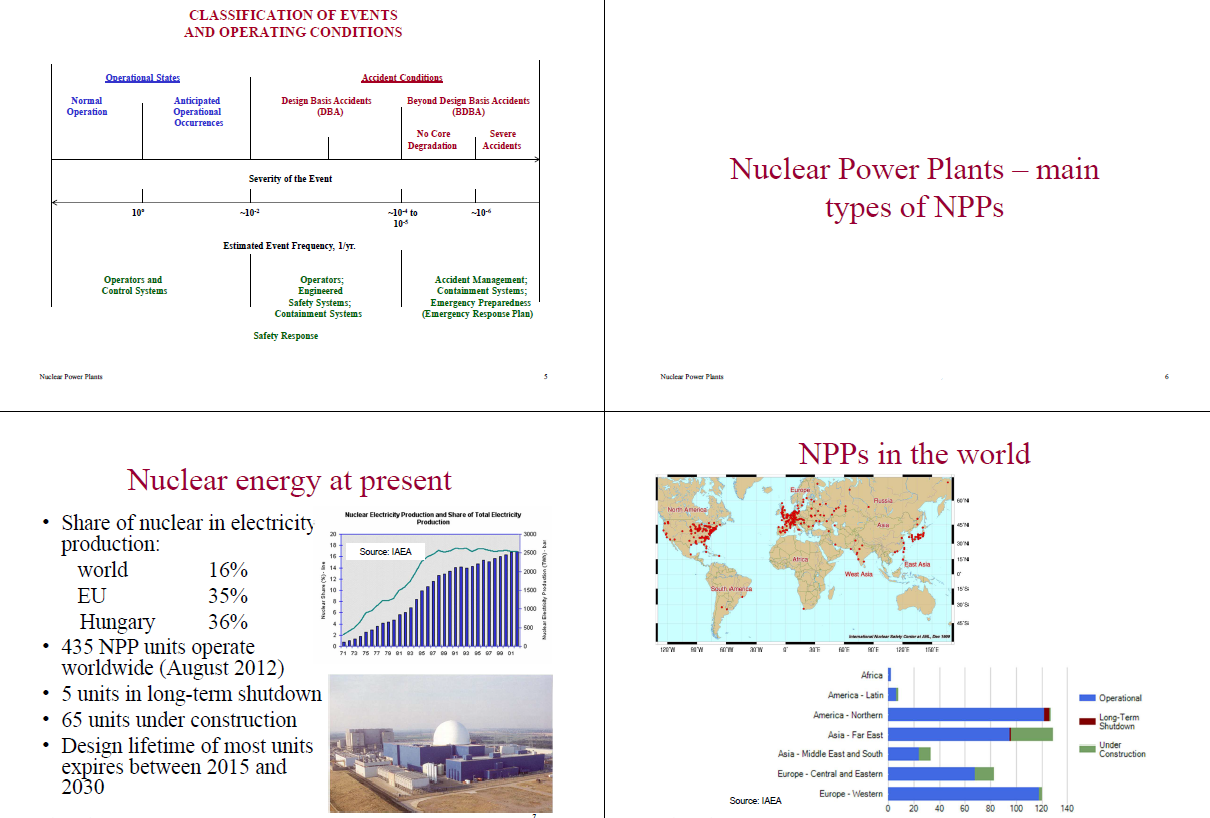This screenshot has width=1210, height=818.
Task: Select the "world 16%" row
Action: [163, 570]
